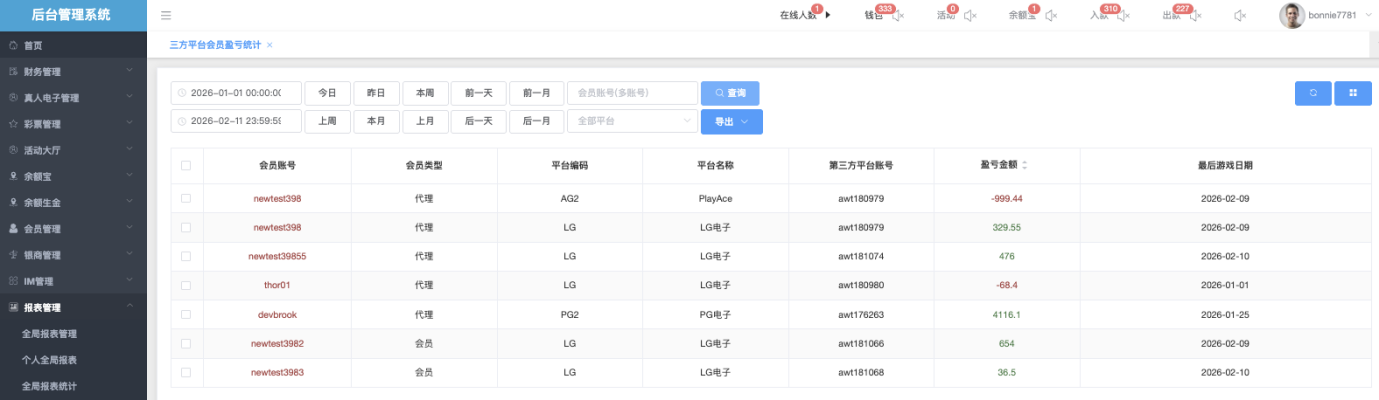Image resolution: width=1379 pixels, height=400 pixels.
Task: Open the grid column settings button
Action: (x=1352, y=93)
